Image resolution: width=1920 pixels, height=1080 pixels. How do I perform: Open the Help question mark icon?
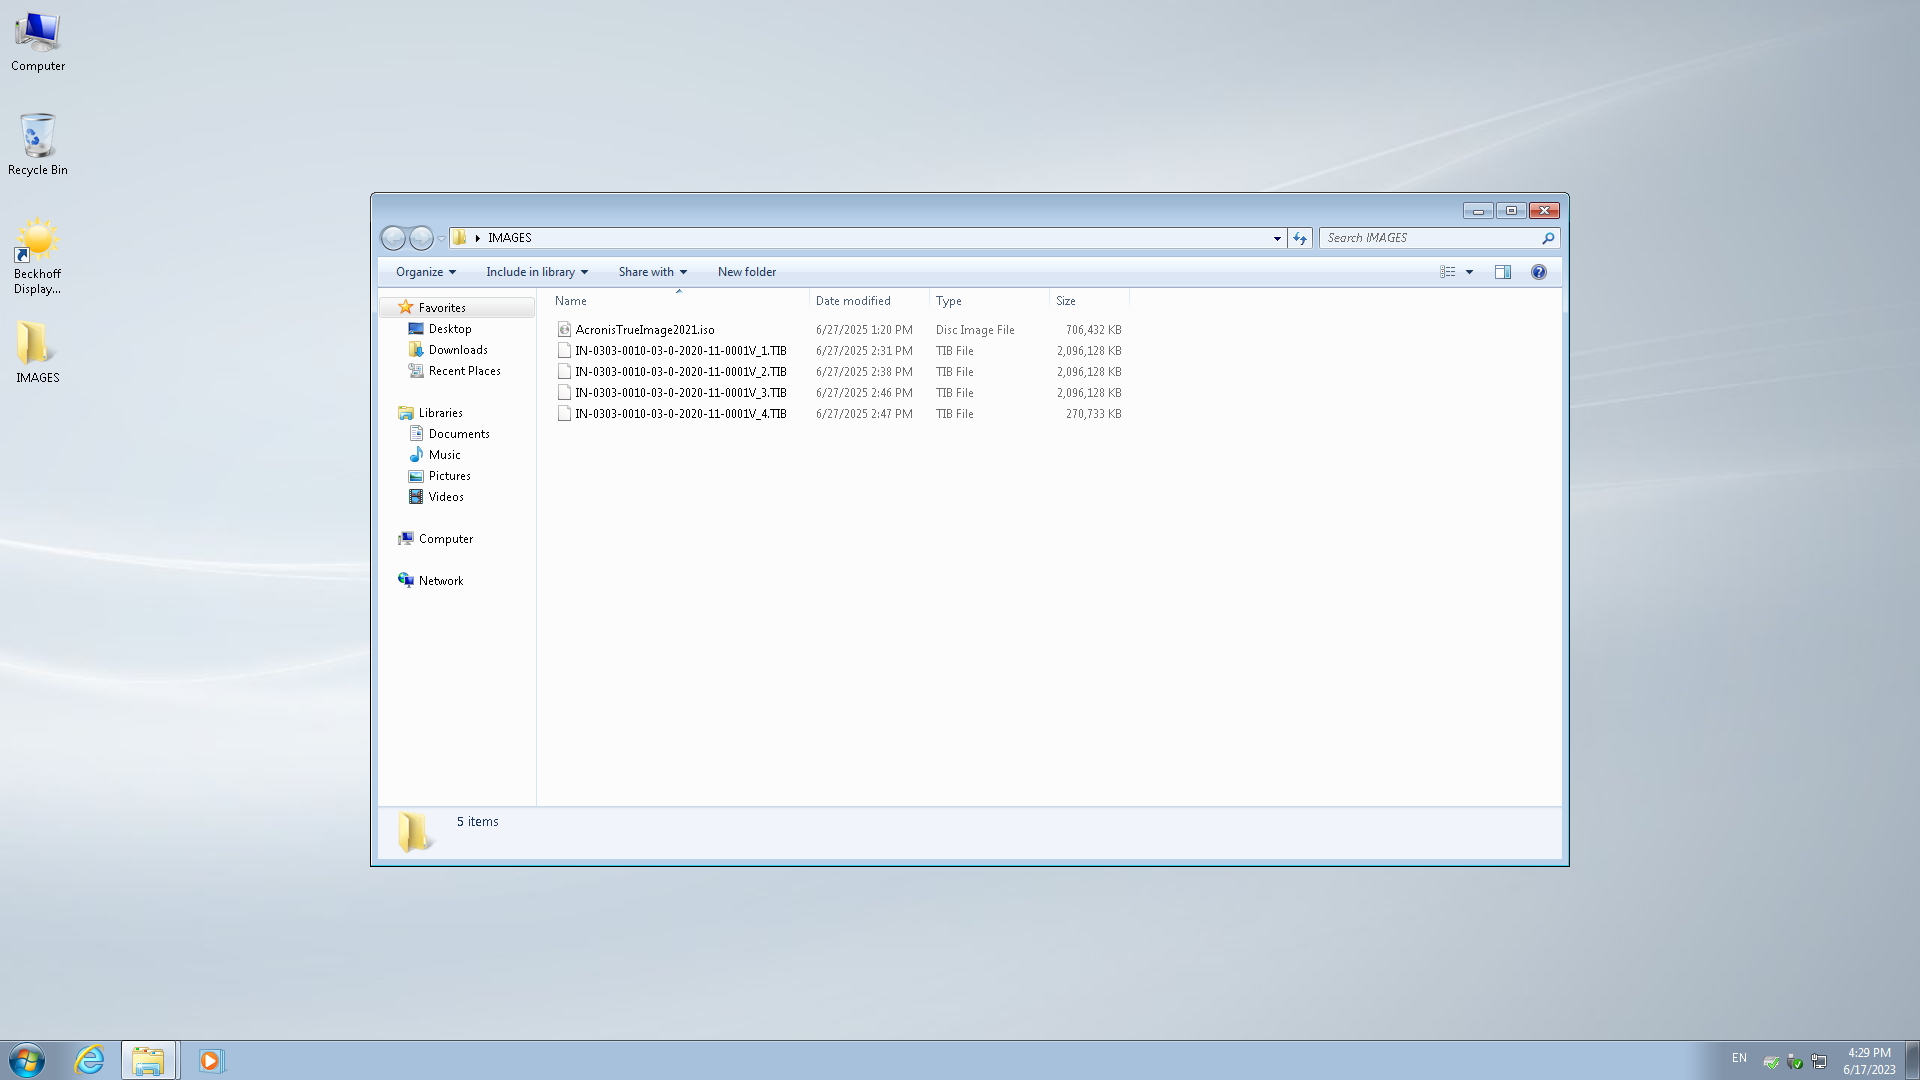pos(1538,272)
